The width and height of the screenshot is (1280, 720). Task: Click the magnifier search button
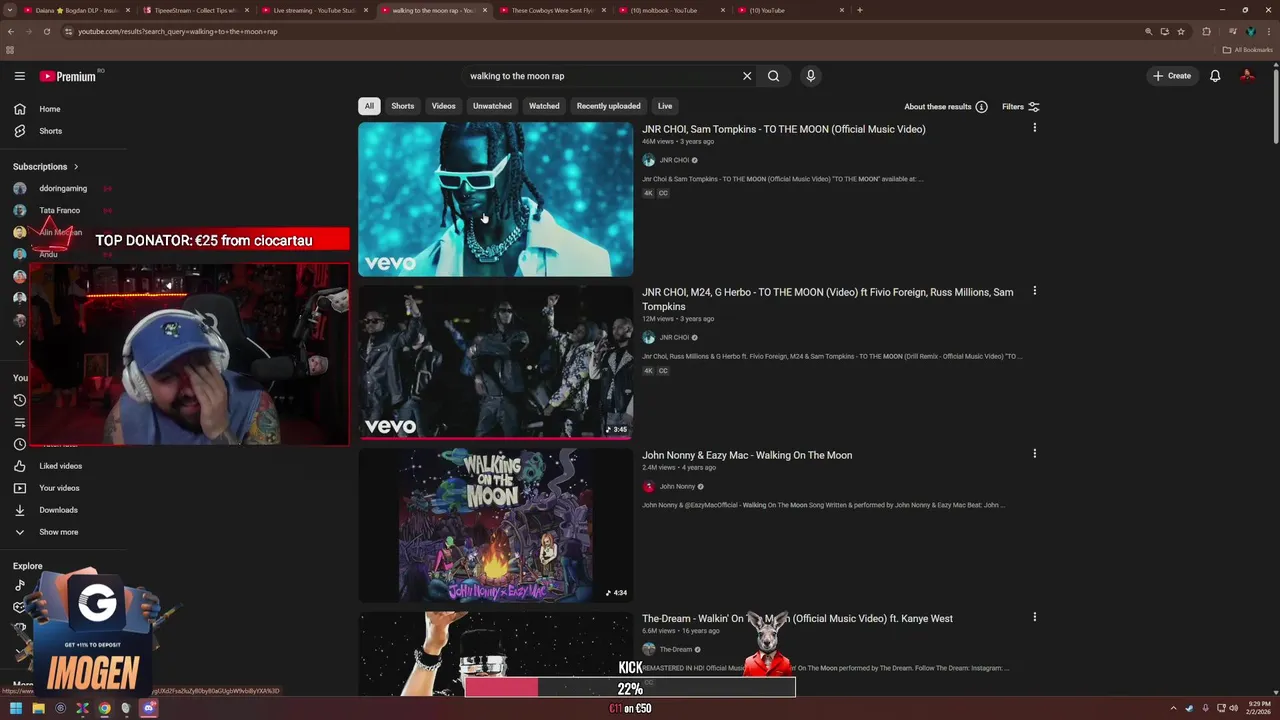(773, 76)
